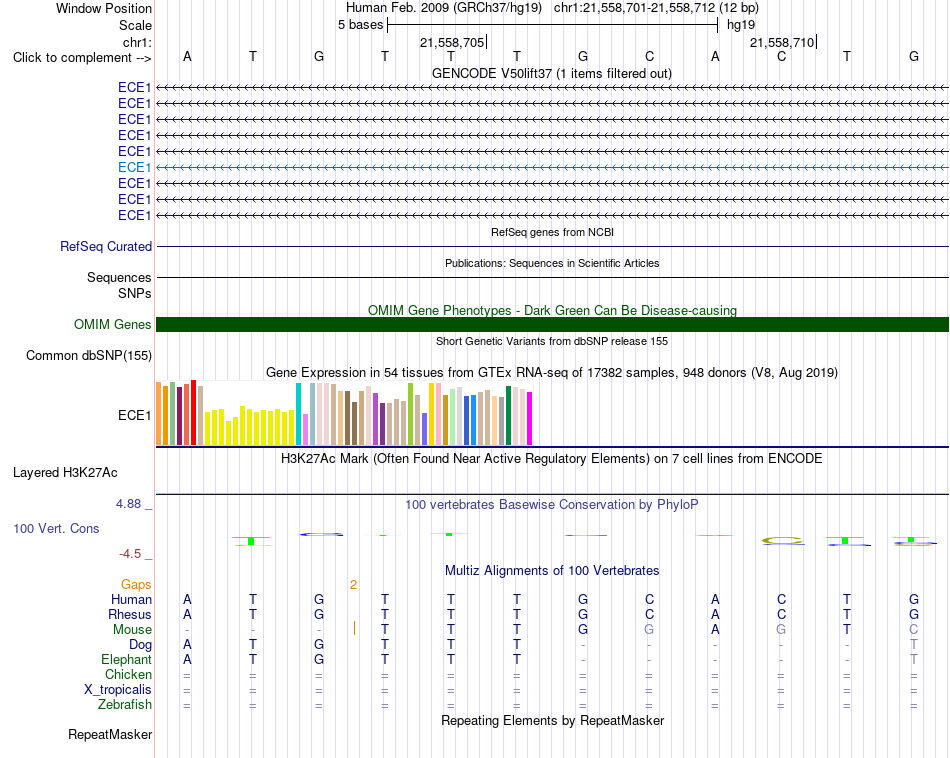Select the Mouse species row label

pos(132,630)
